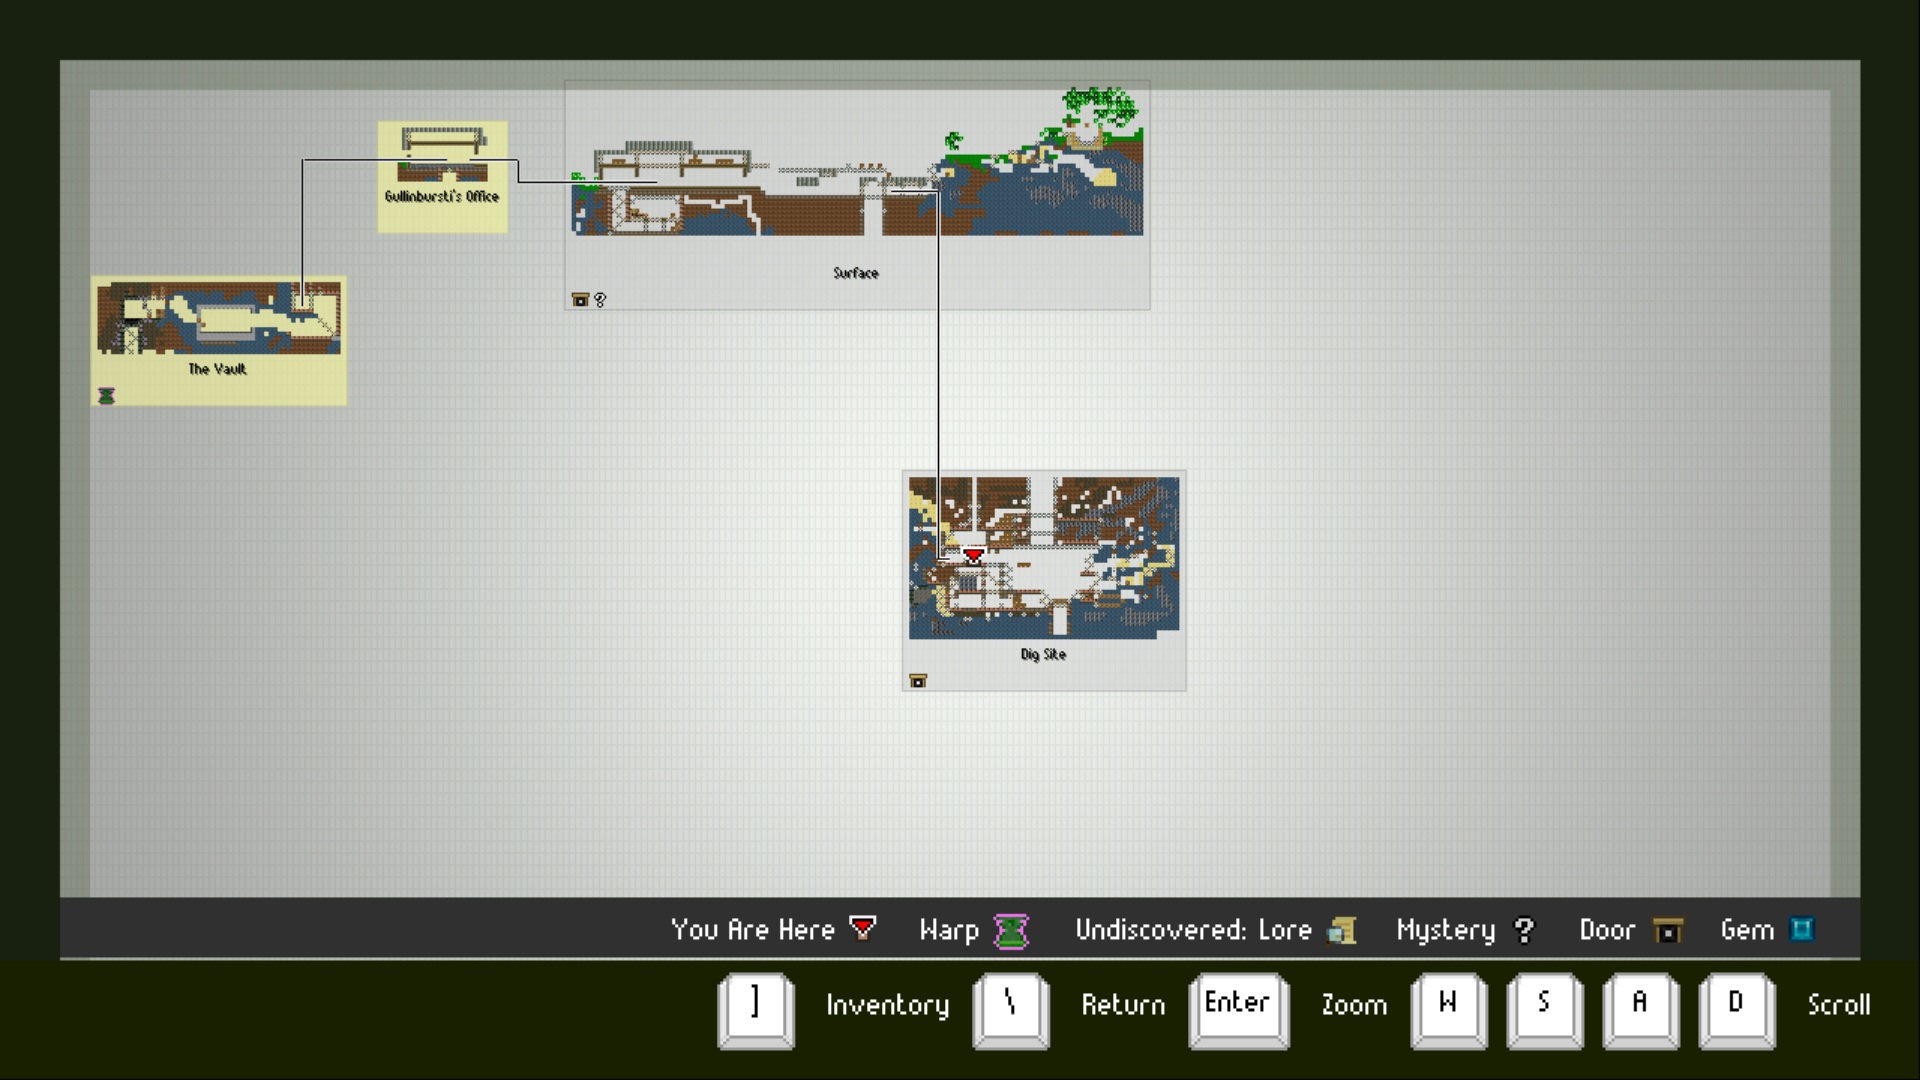Click the red You Are Here marker in Dig Site
The width and height of the screenshot is (1920, 1080).
click(973, 555)
